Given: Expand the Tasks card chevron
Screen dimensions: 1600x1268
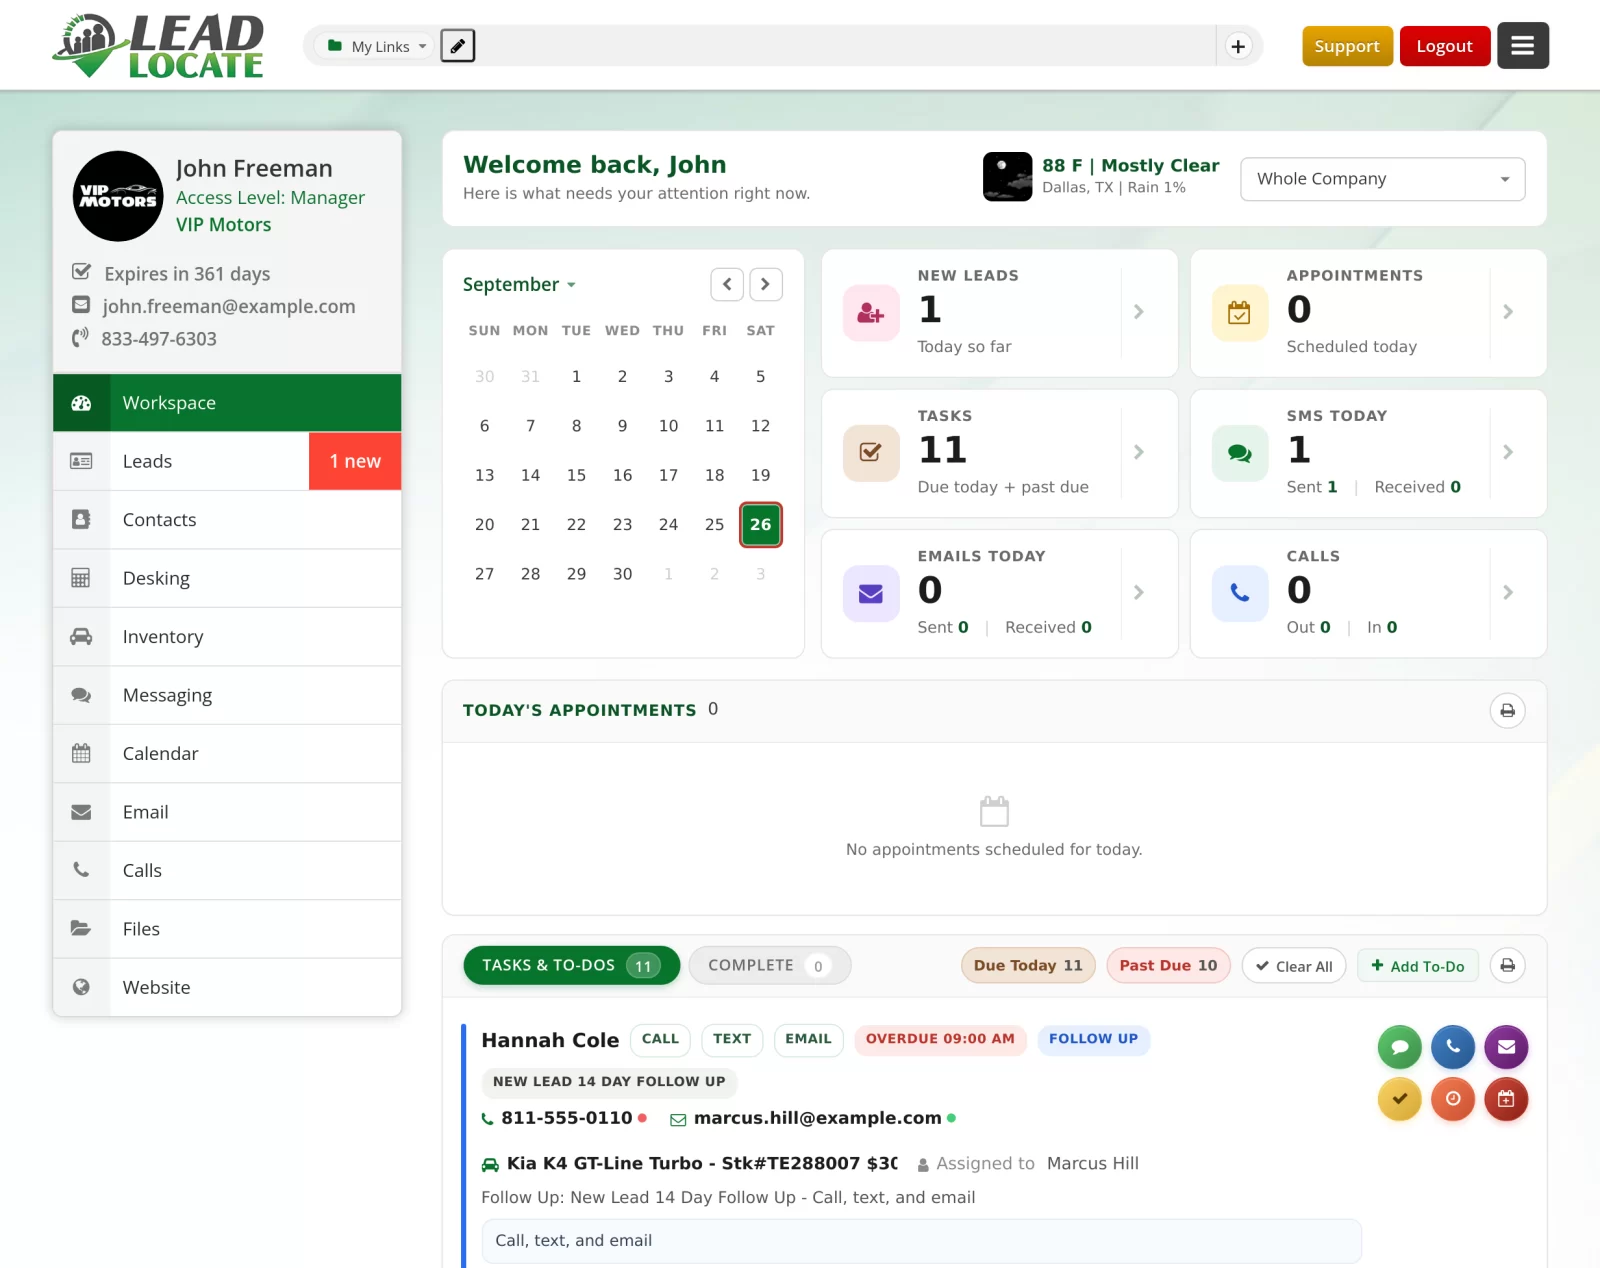Looking at the screenshot, I should click(x=1138, y=452).
